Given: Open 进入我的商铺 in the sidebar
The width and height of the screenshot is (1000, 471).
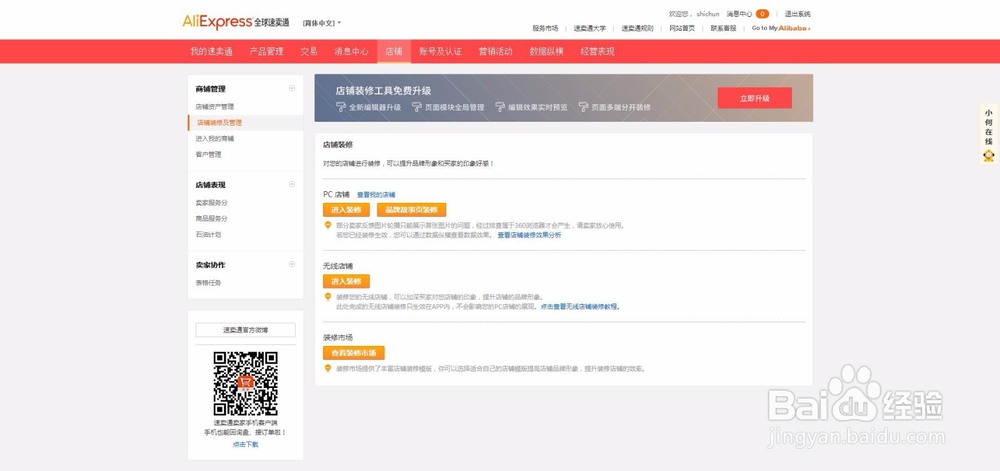Looking at the screenshot, I should pyautogui.click(x=214, y=138).
